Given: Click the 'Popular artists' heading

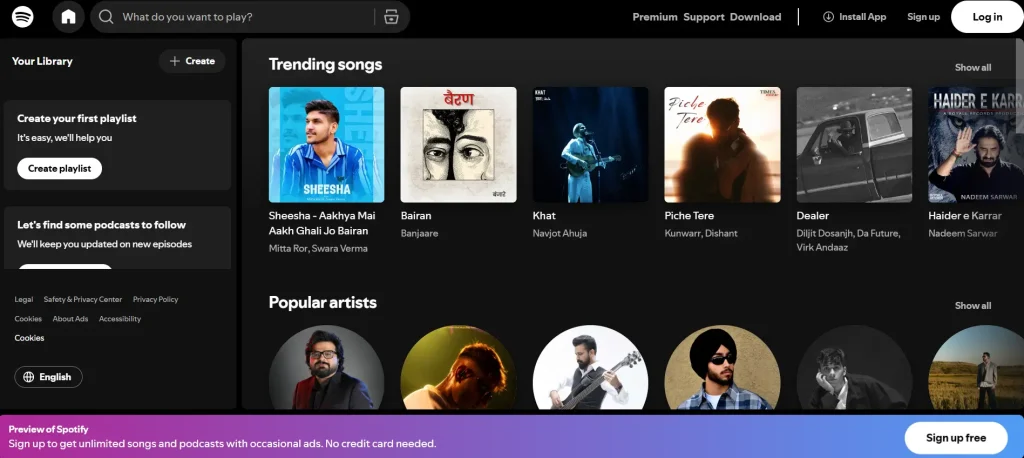Looking at the screenshot, I should [x=323, y=303].
